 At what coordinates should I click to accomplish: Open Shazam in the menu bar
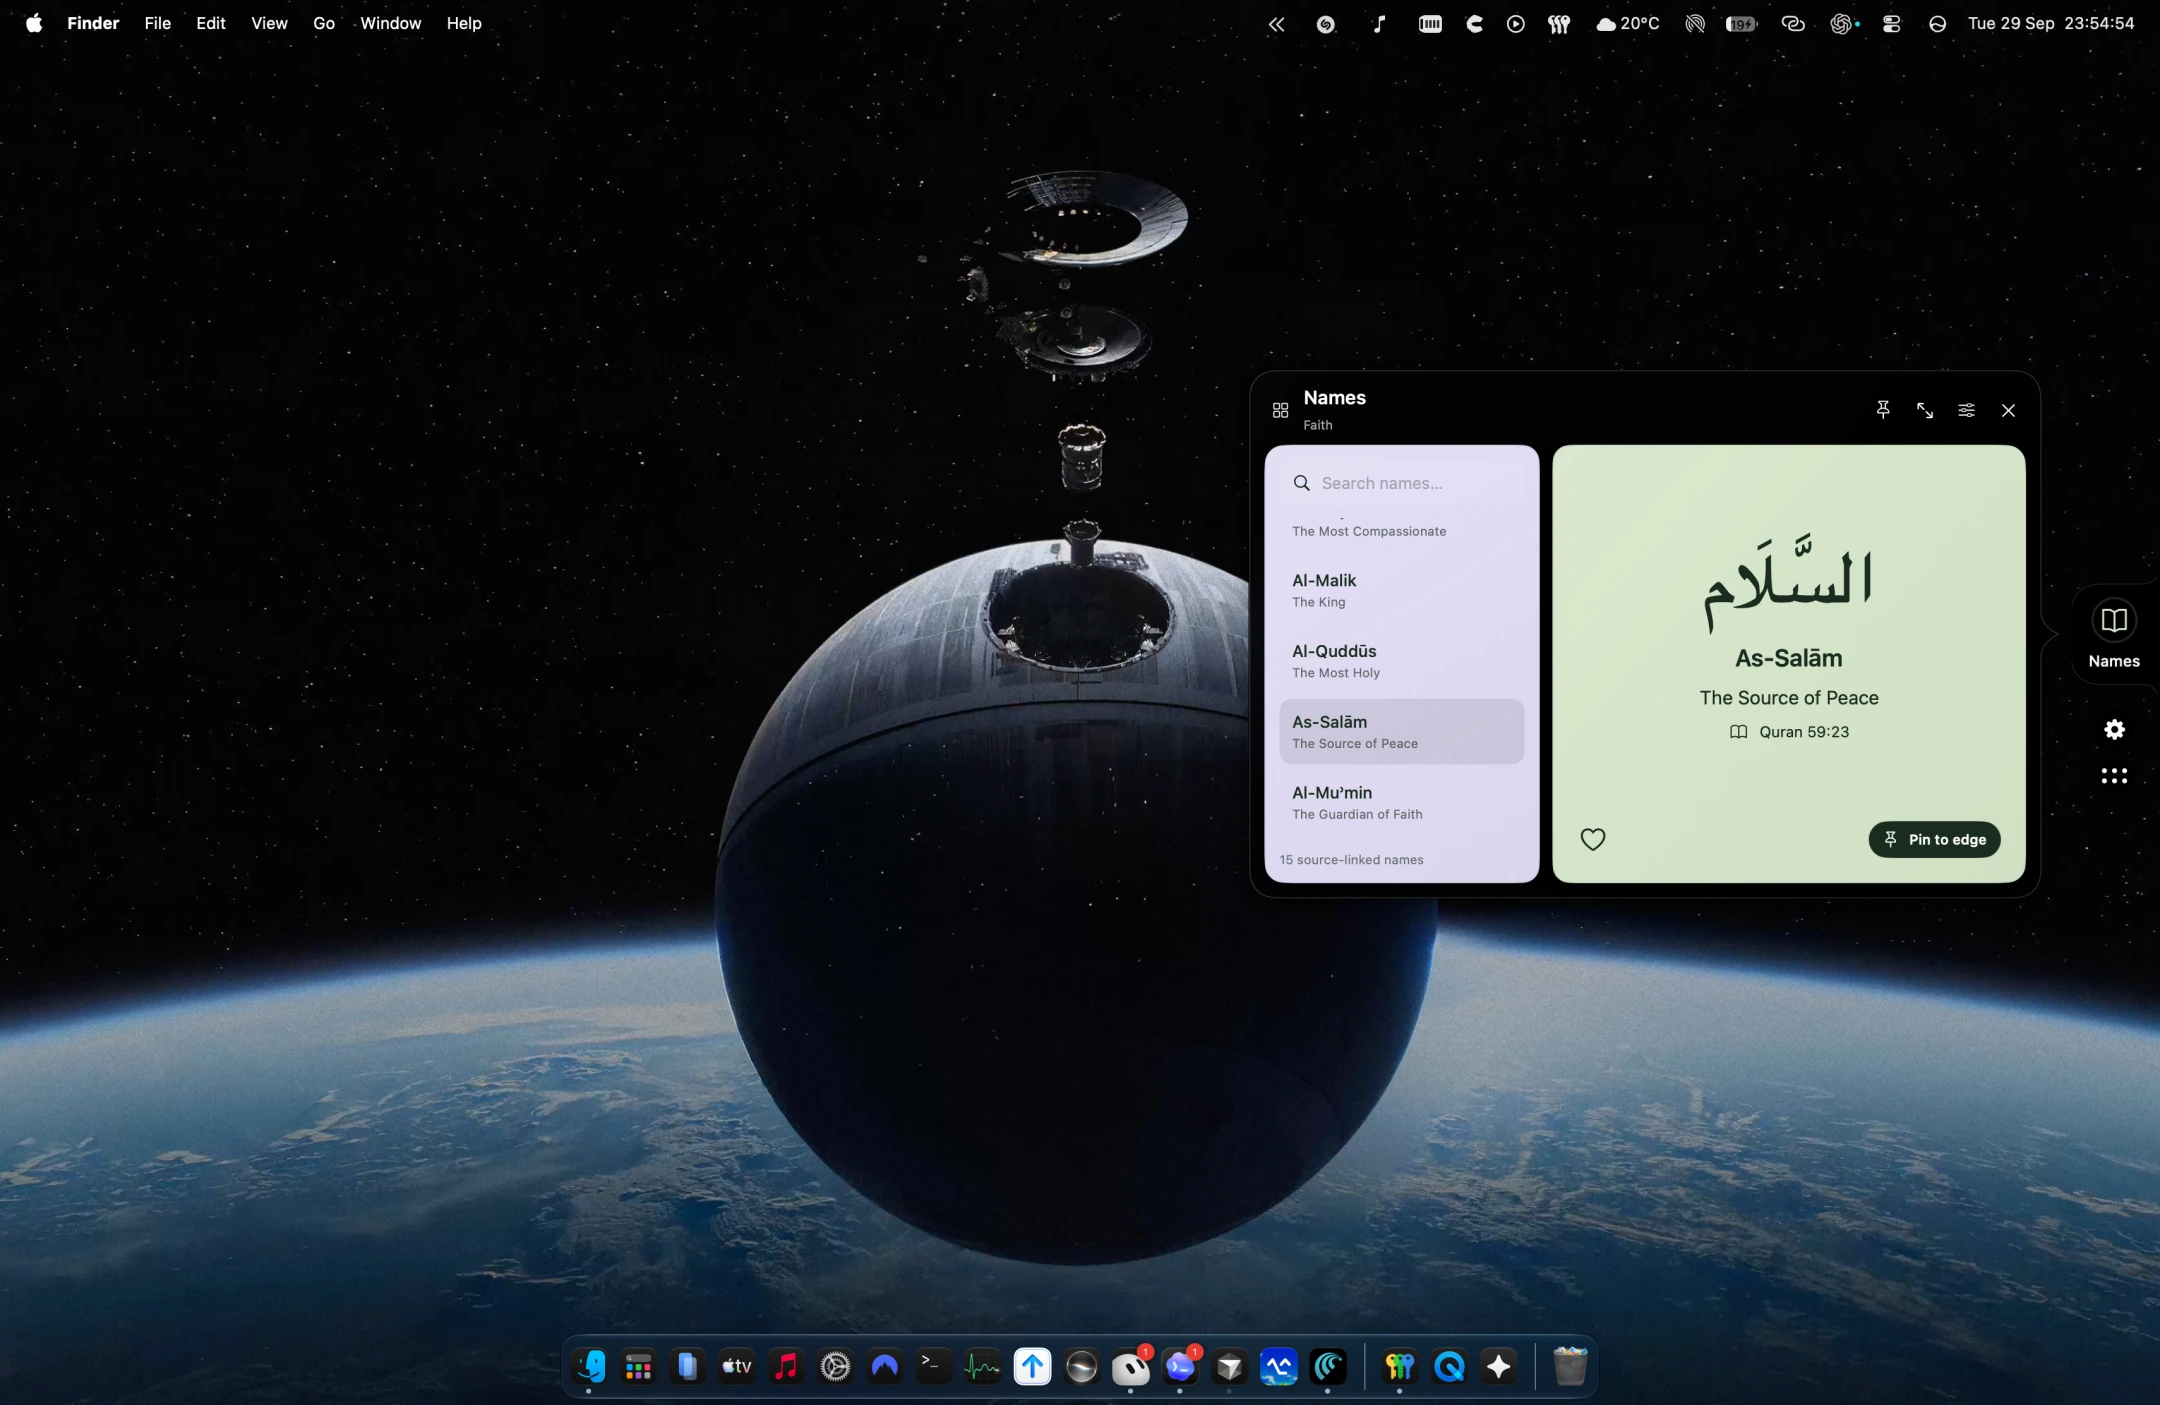point(1326,24)
